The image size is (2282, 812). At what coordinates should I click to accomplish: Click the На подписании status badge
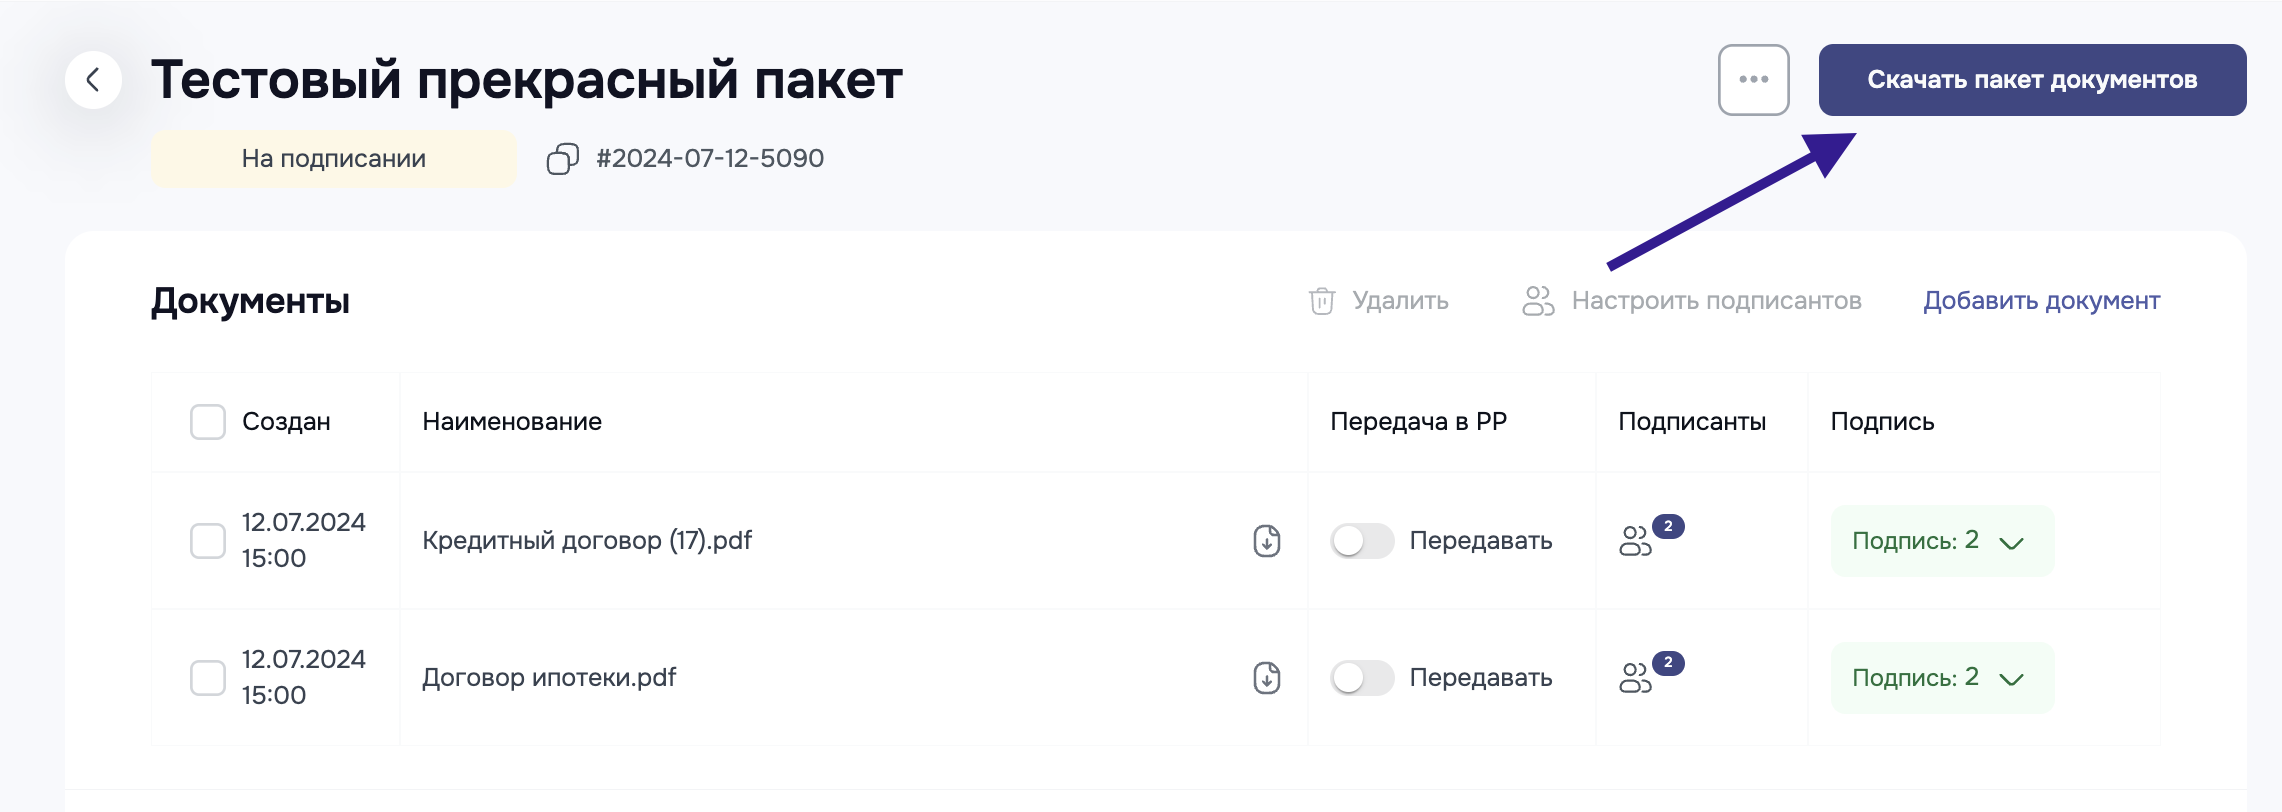click(x=334, y=159)
